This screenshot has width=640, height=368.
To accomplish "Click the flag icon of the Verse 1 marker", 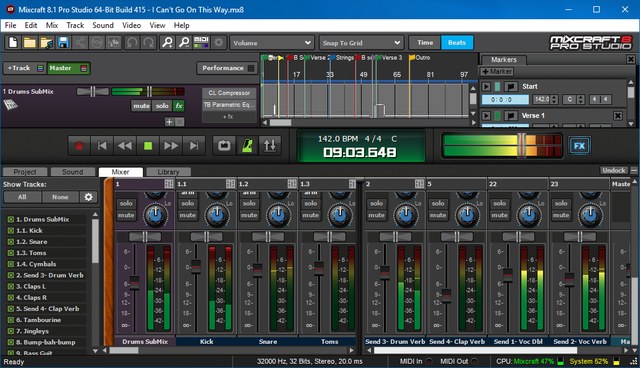I will (510, 116).
